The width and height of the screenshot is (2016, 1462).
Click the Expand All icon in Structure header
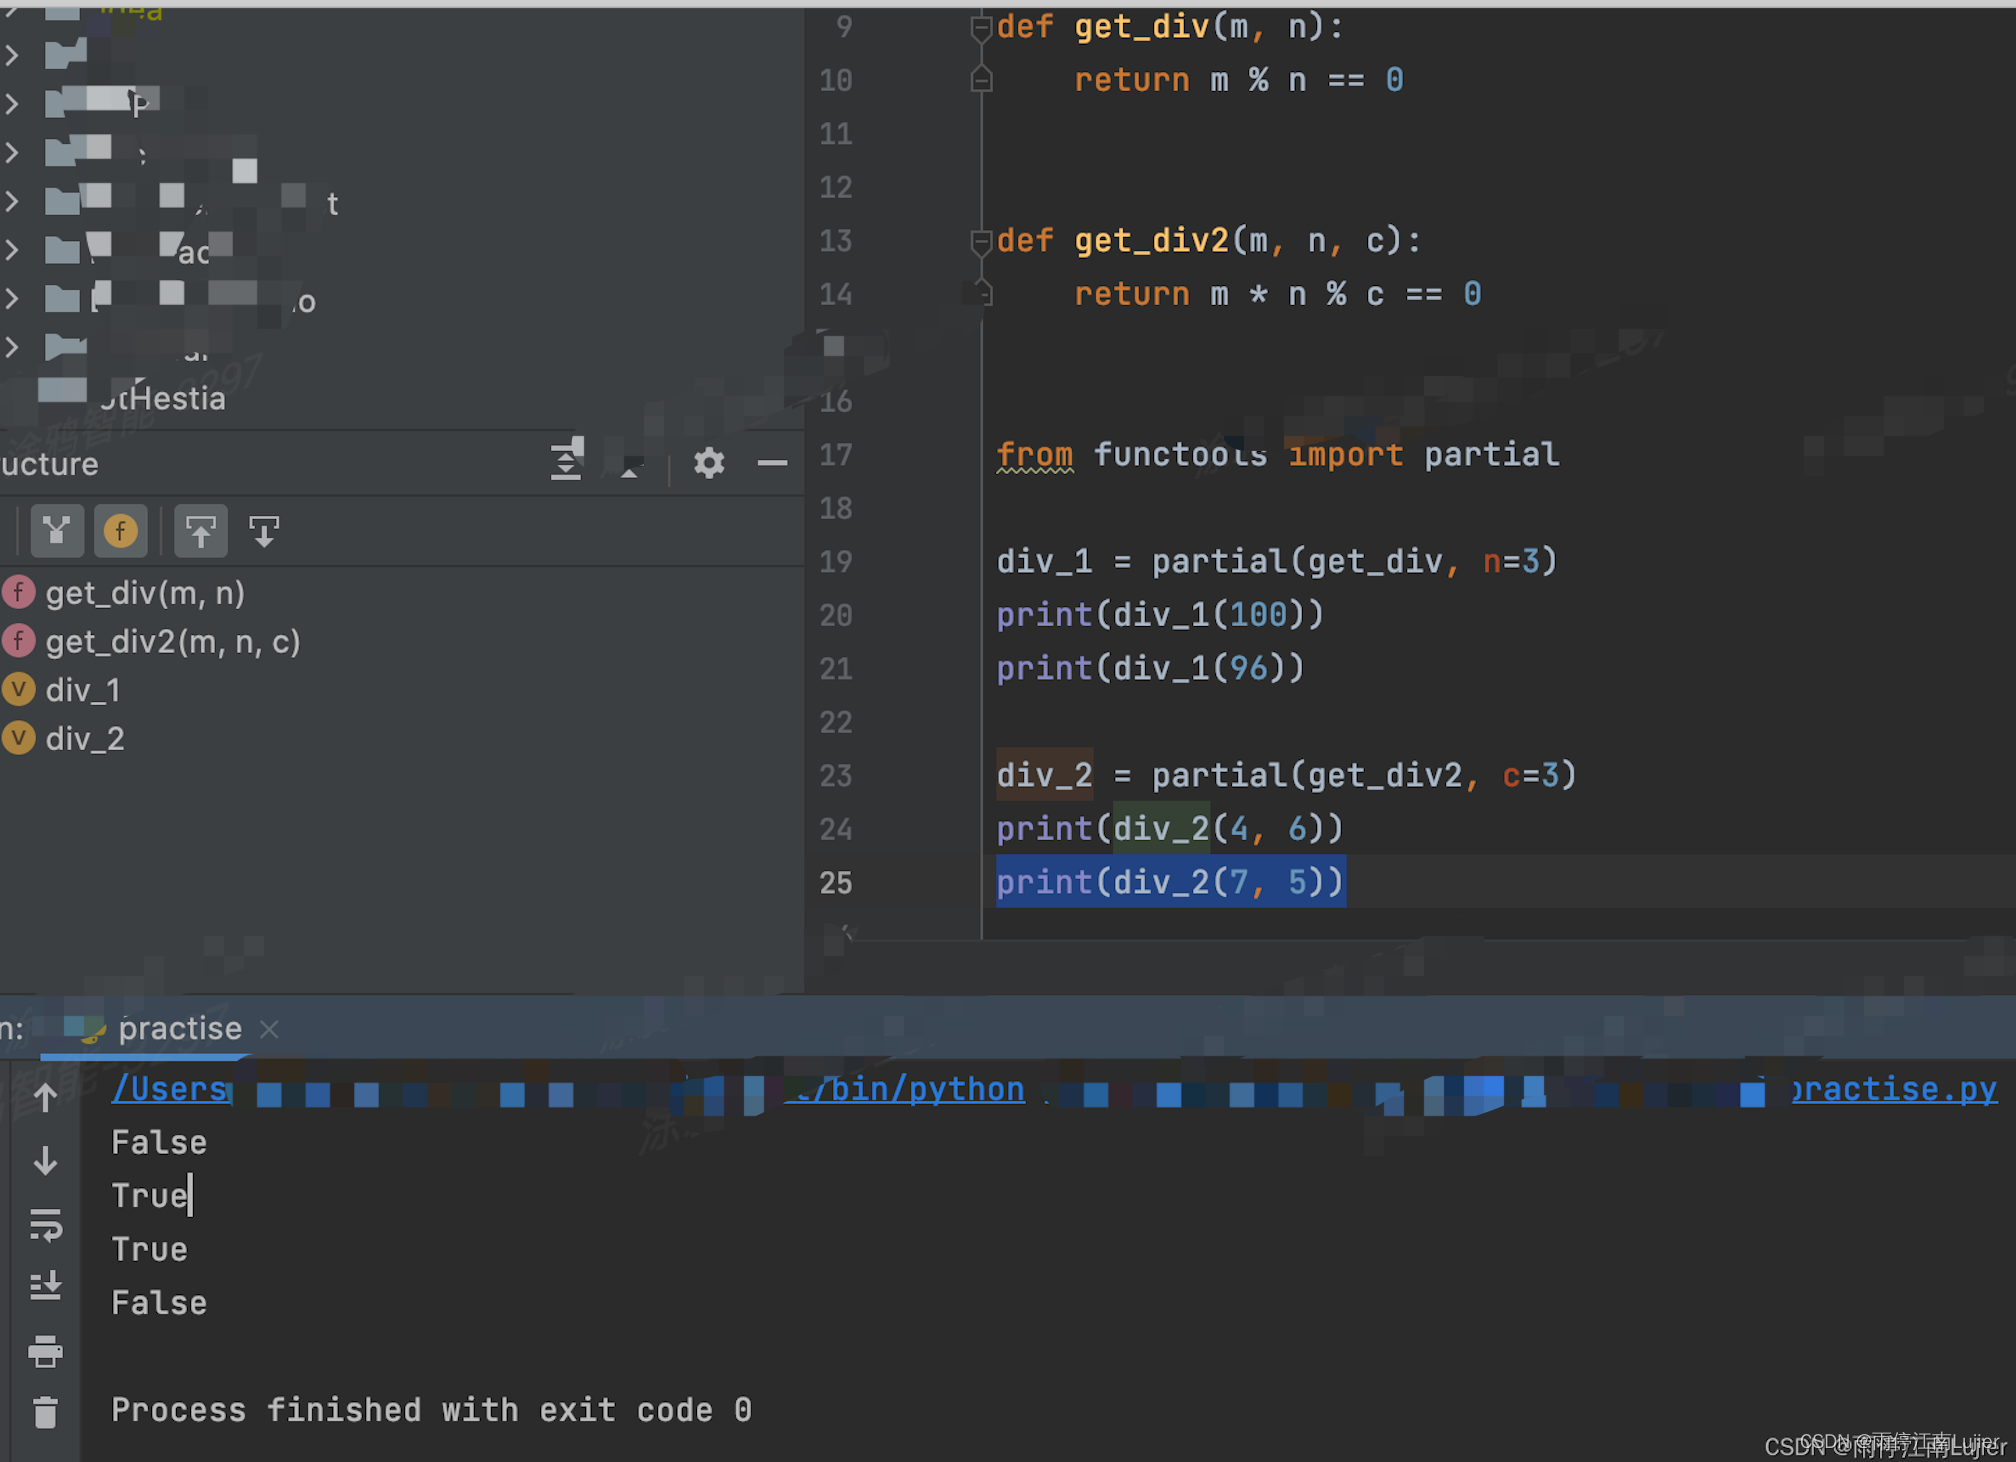click(567, 460)
